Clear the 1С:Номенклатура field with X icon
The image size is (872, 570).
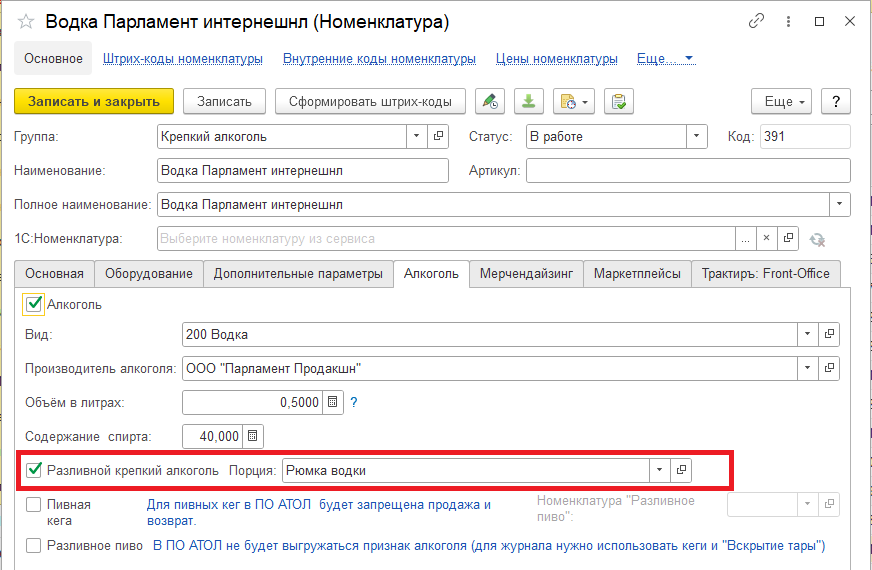tap(766, 238)
